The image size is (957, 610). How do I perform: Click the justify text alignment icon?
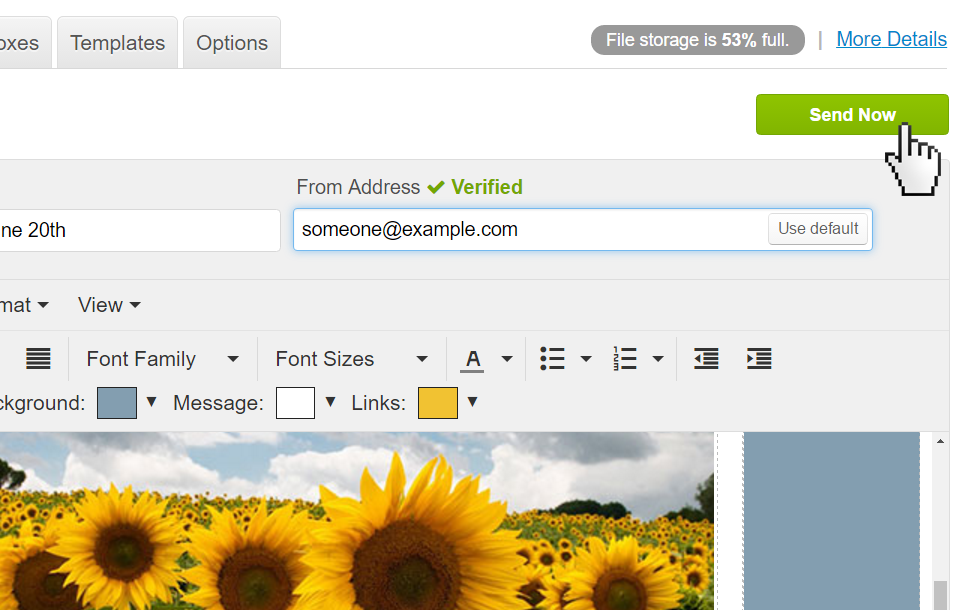pos(38,359)
